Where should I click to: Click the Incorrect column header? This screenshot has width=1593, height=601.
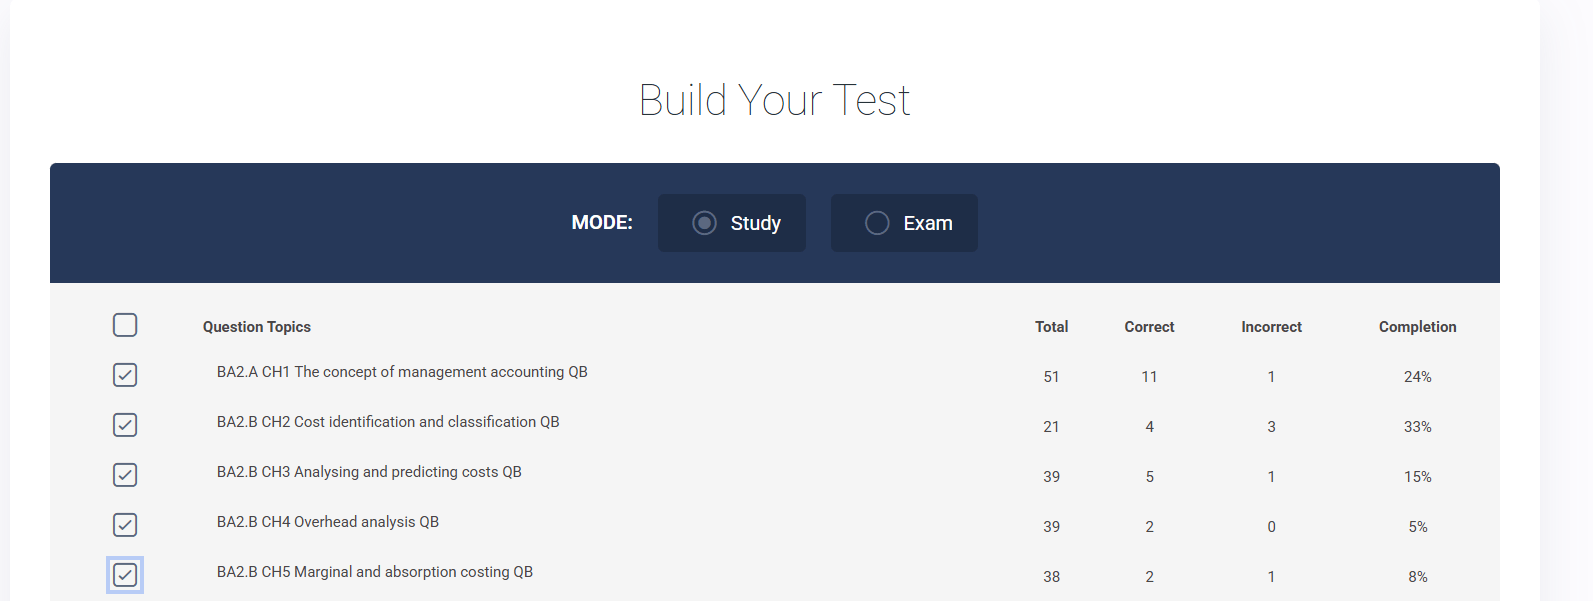coord(1271,327)
